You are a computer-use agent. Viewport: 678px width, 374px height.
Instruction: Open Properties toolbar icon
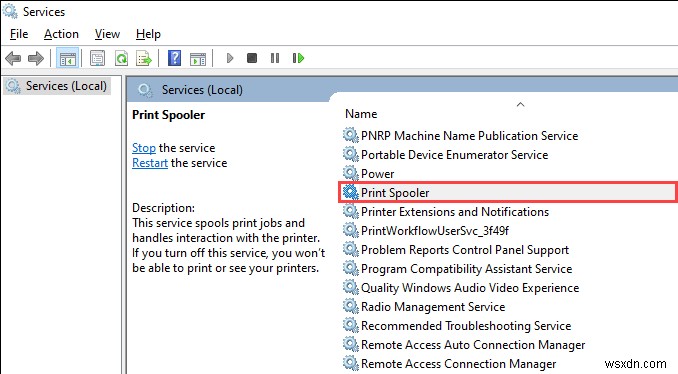[97, 58]
